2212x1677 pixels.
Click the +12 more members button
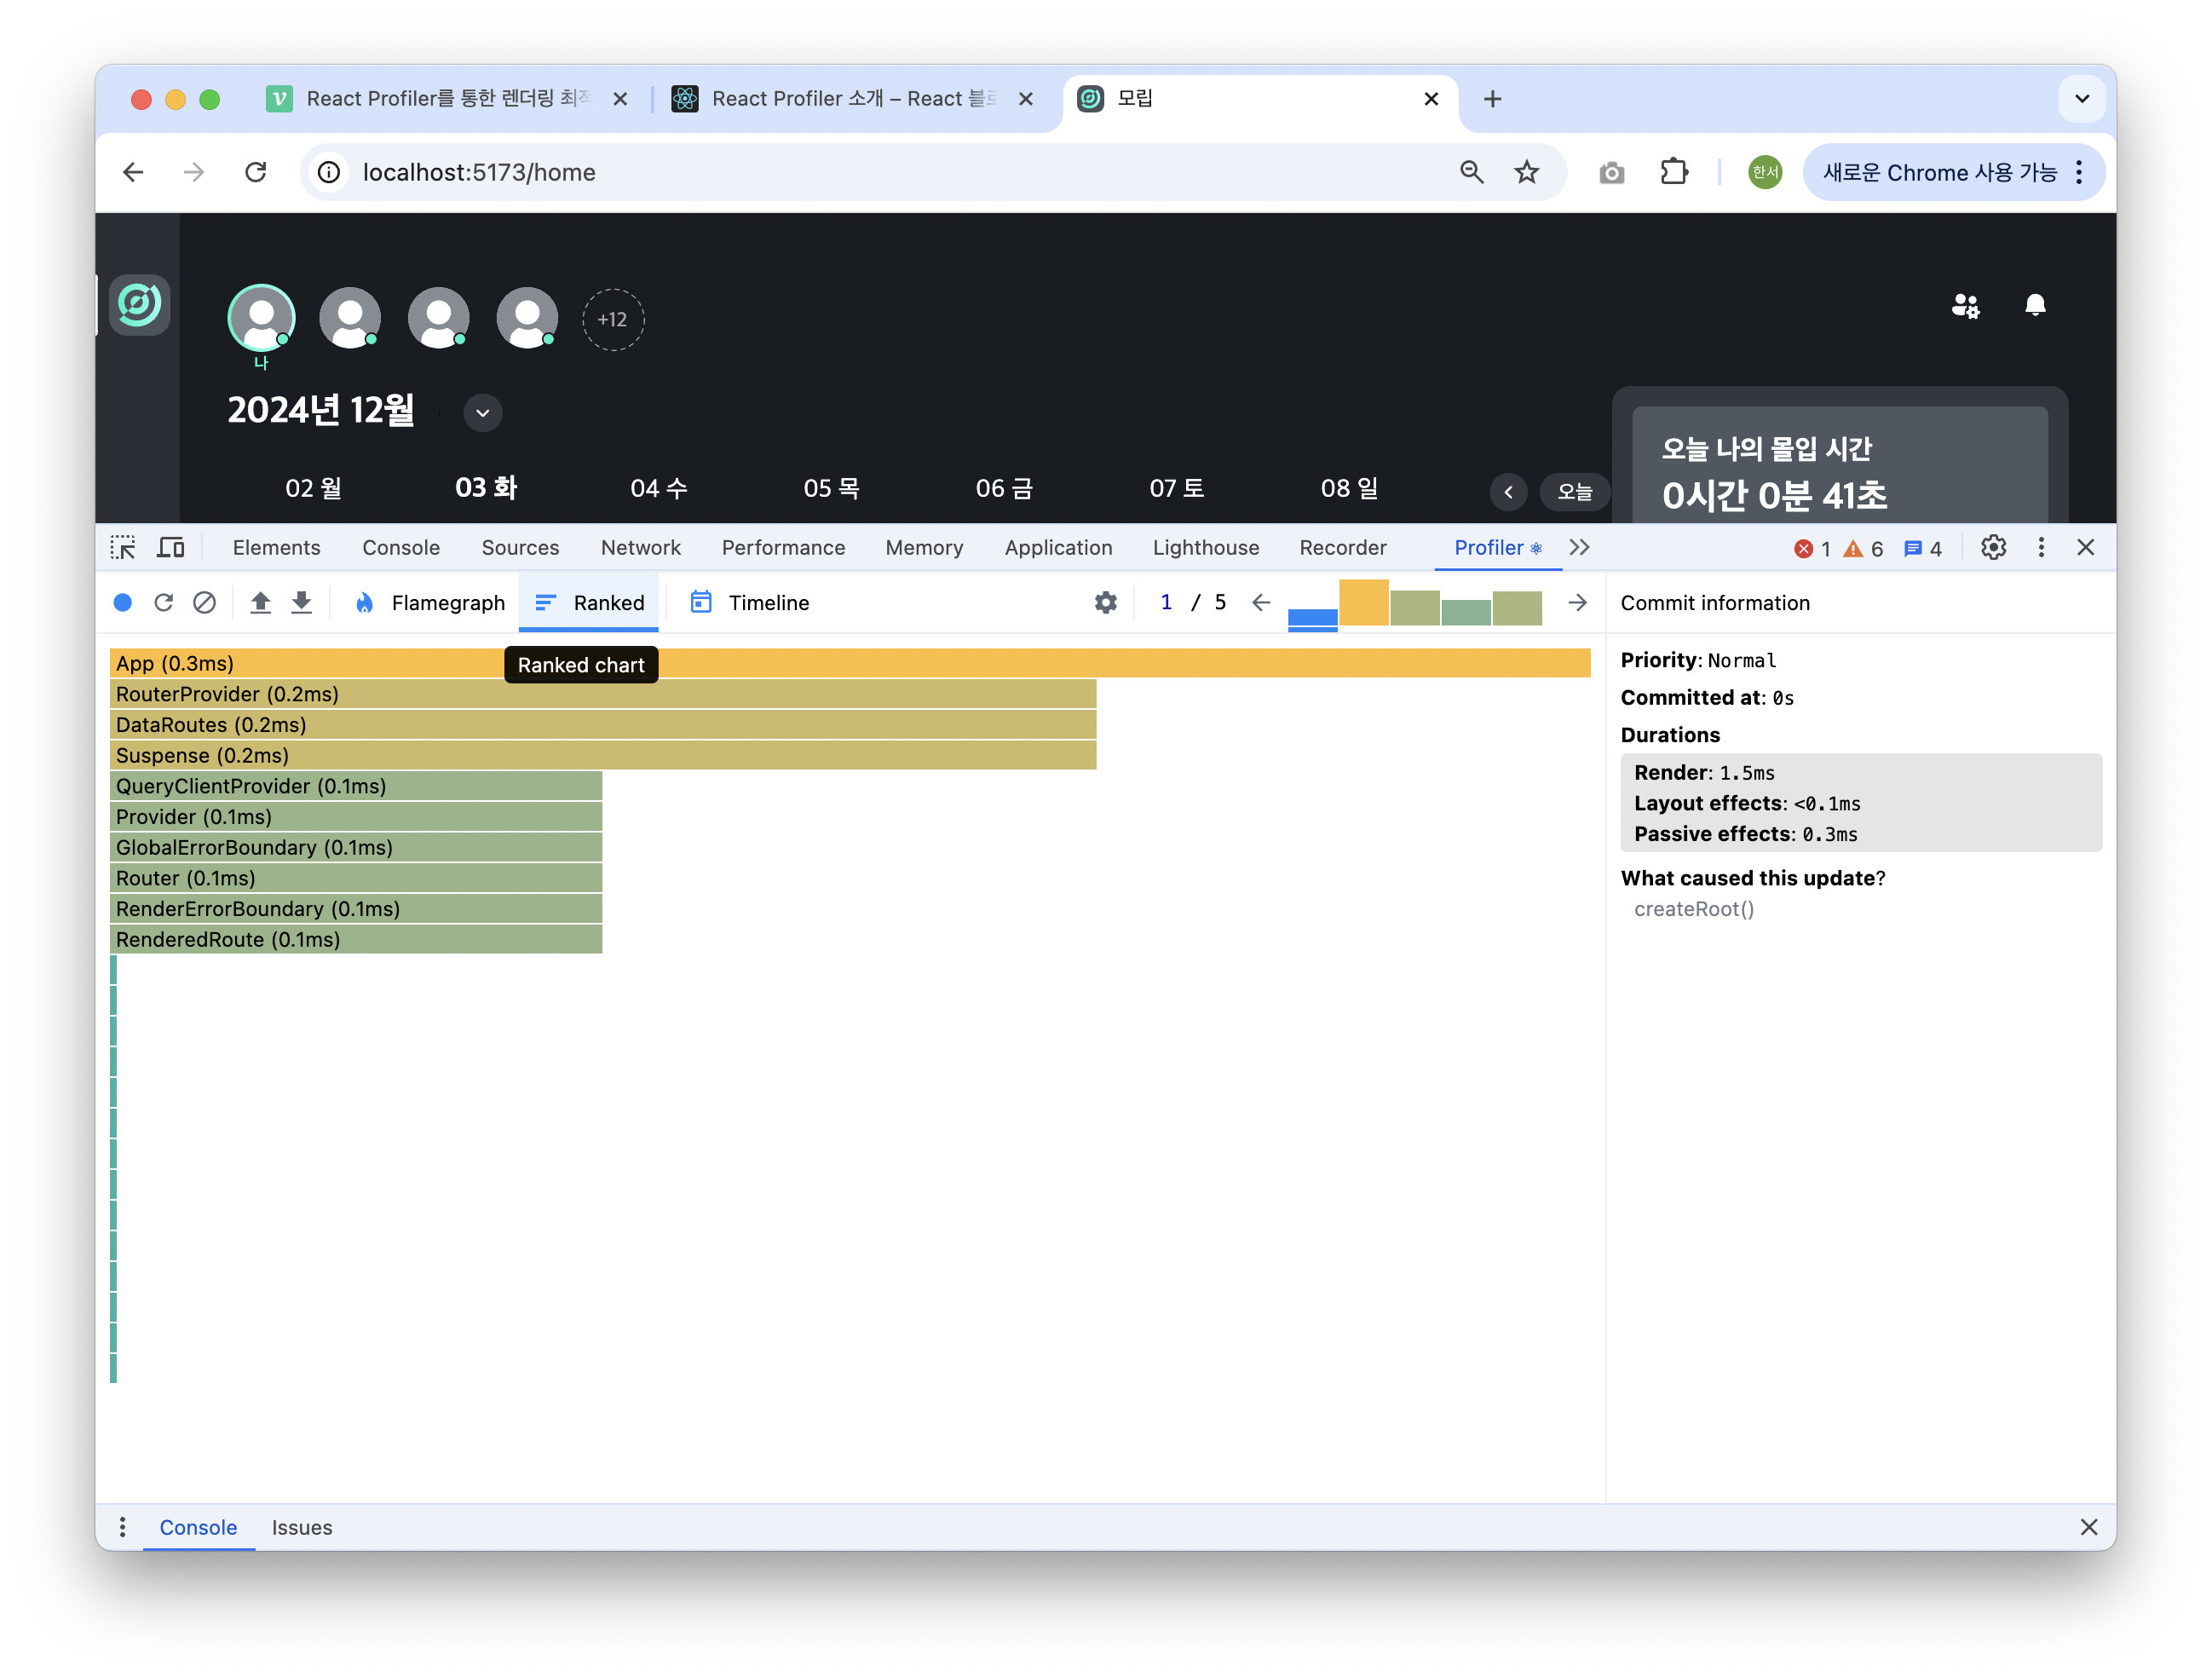(x=613, y=320)
